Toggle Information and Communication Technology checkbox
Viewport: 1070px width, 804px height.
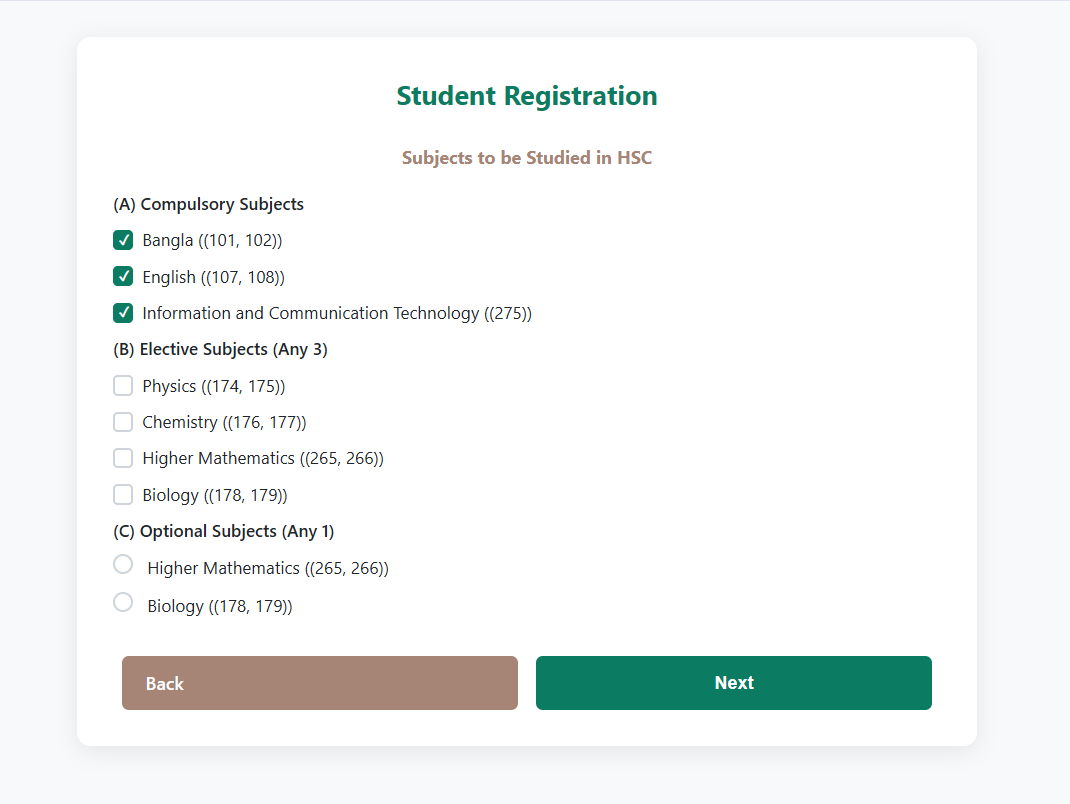[x=123, y=313]
